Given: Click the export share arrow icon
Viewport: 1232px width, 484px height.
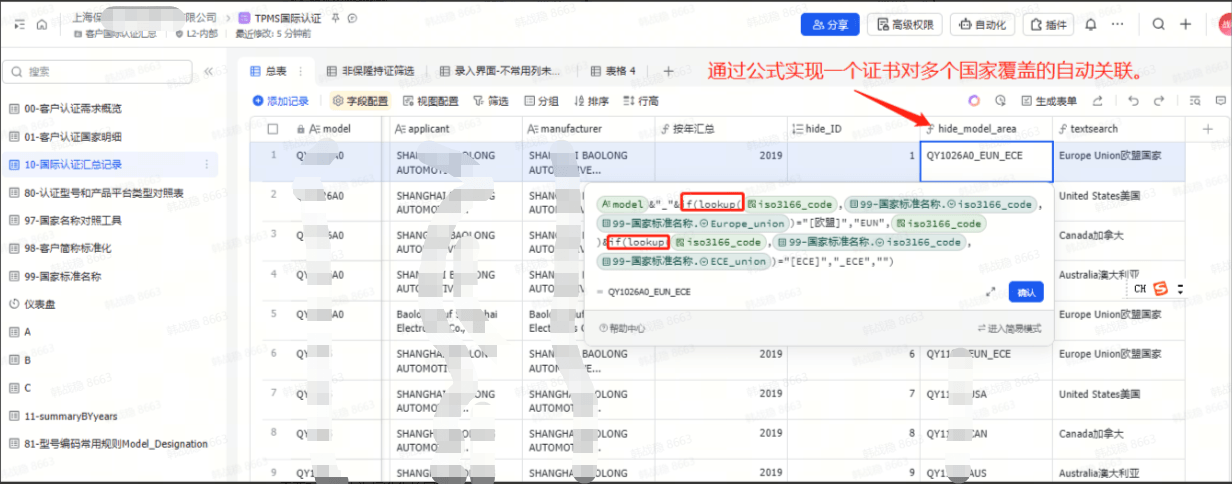Looking at the screenshot, I should pyautogui.click(x=1098, y=101).
